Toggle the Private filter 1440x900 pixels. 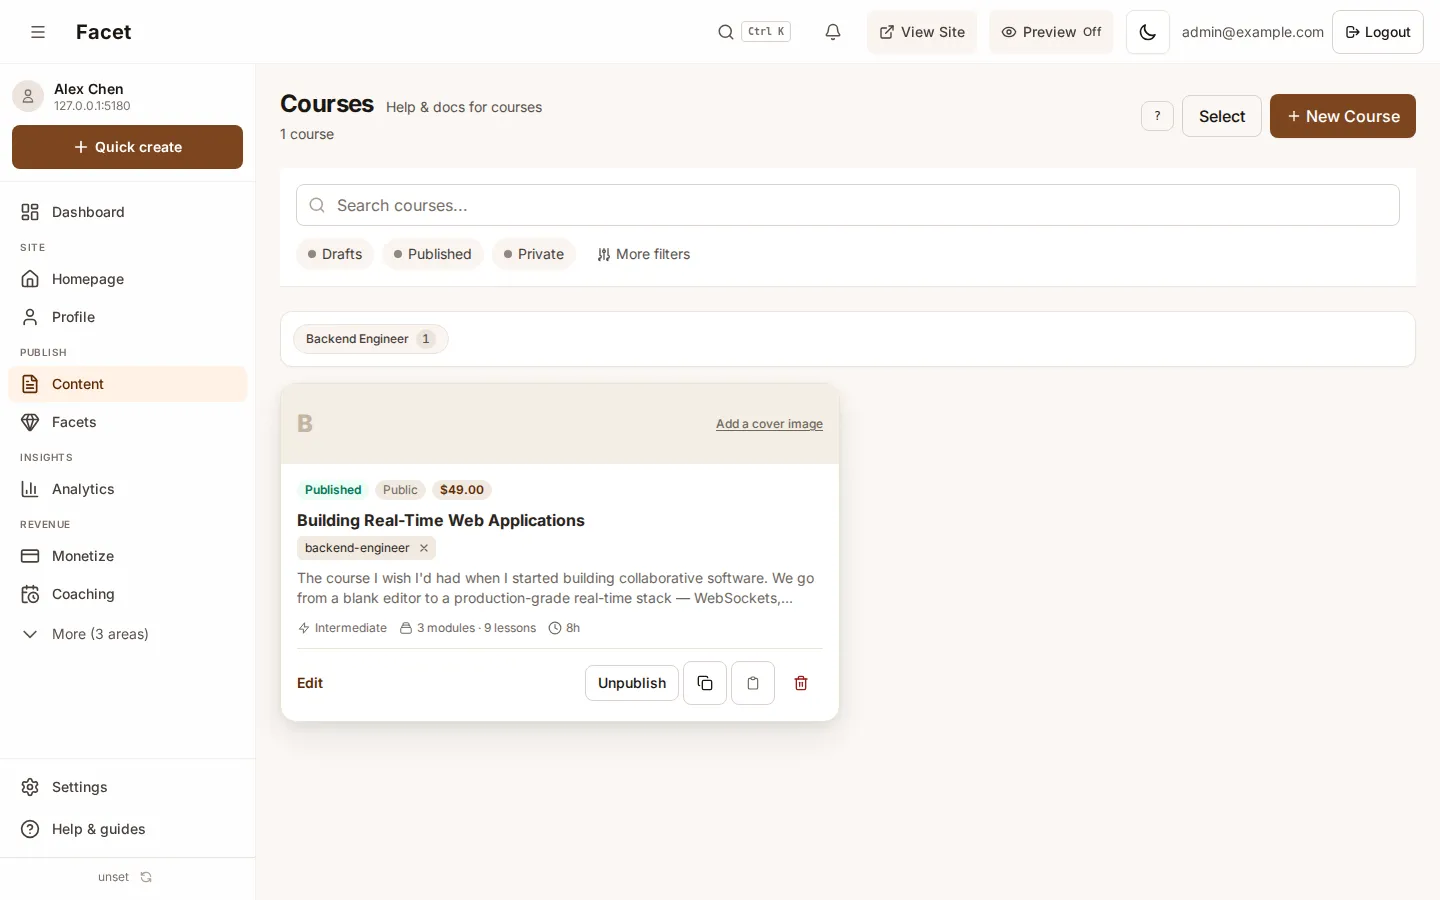(x=534, y=254)
